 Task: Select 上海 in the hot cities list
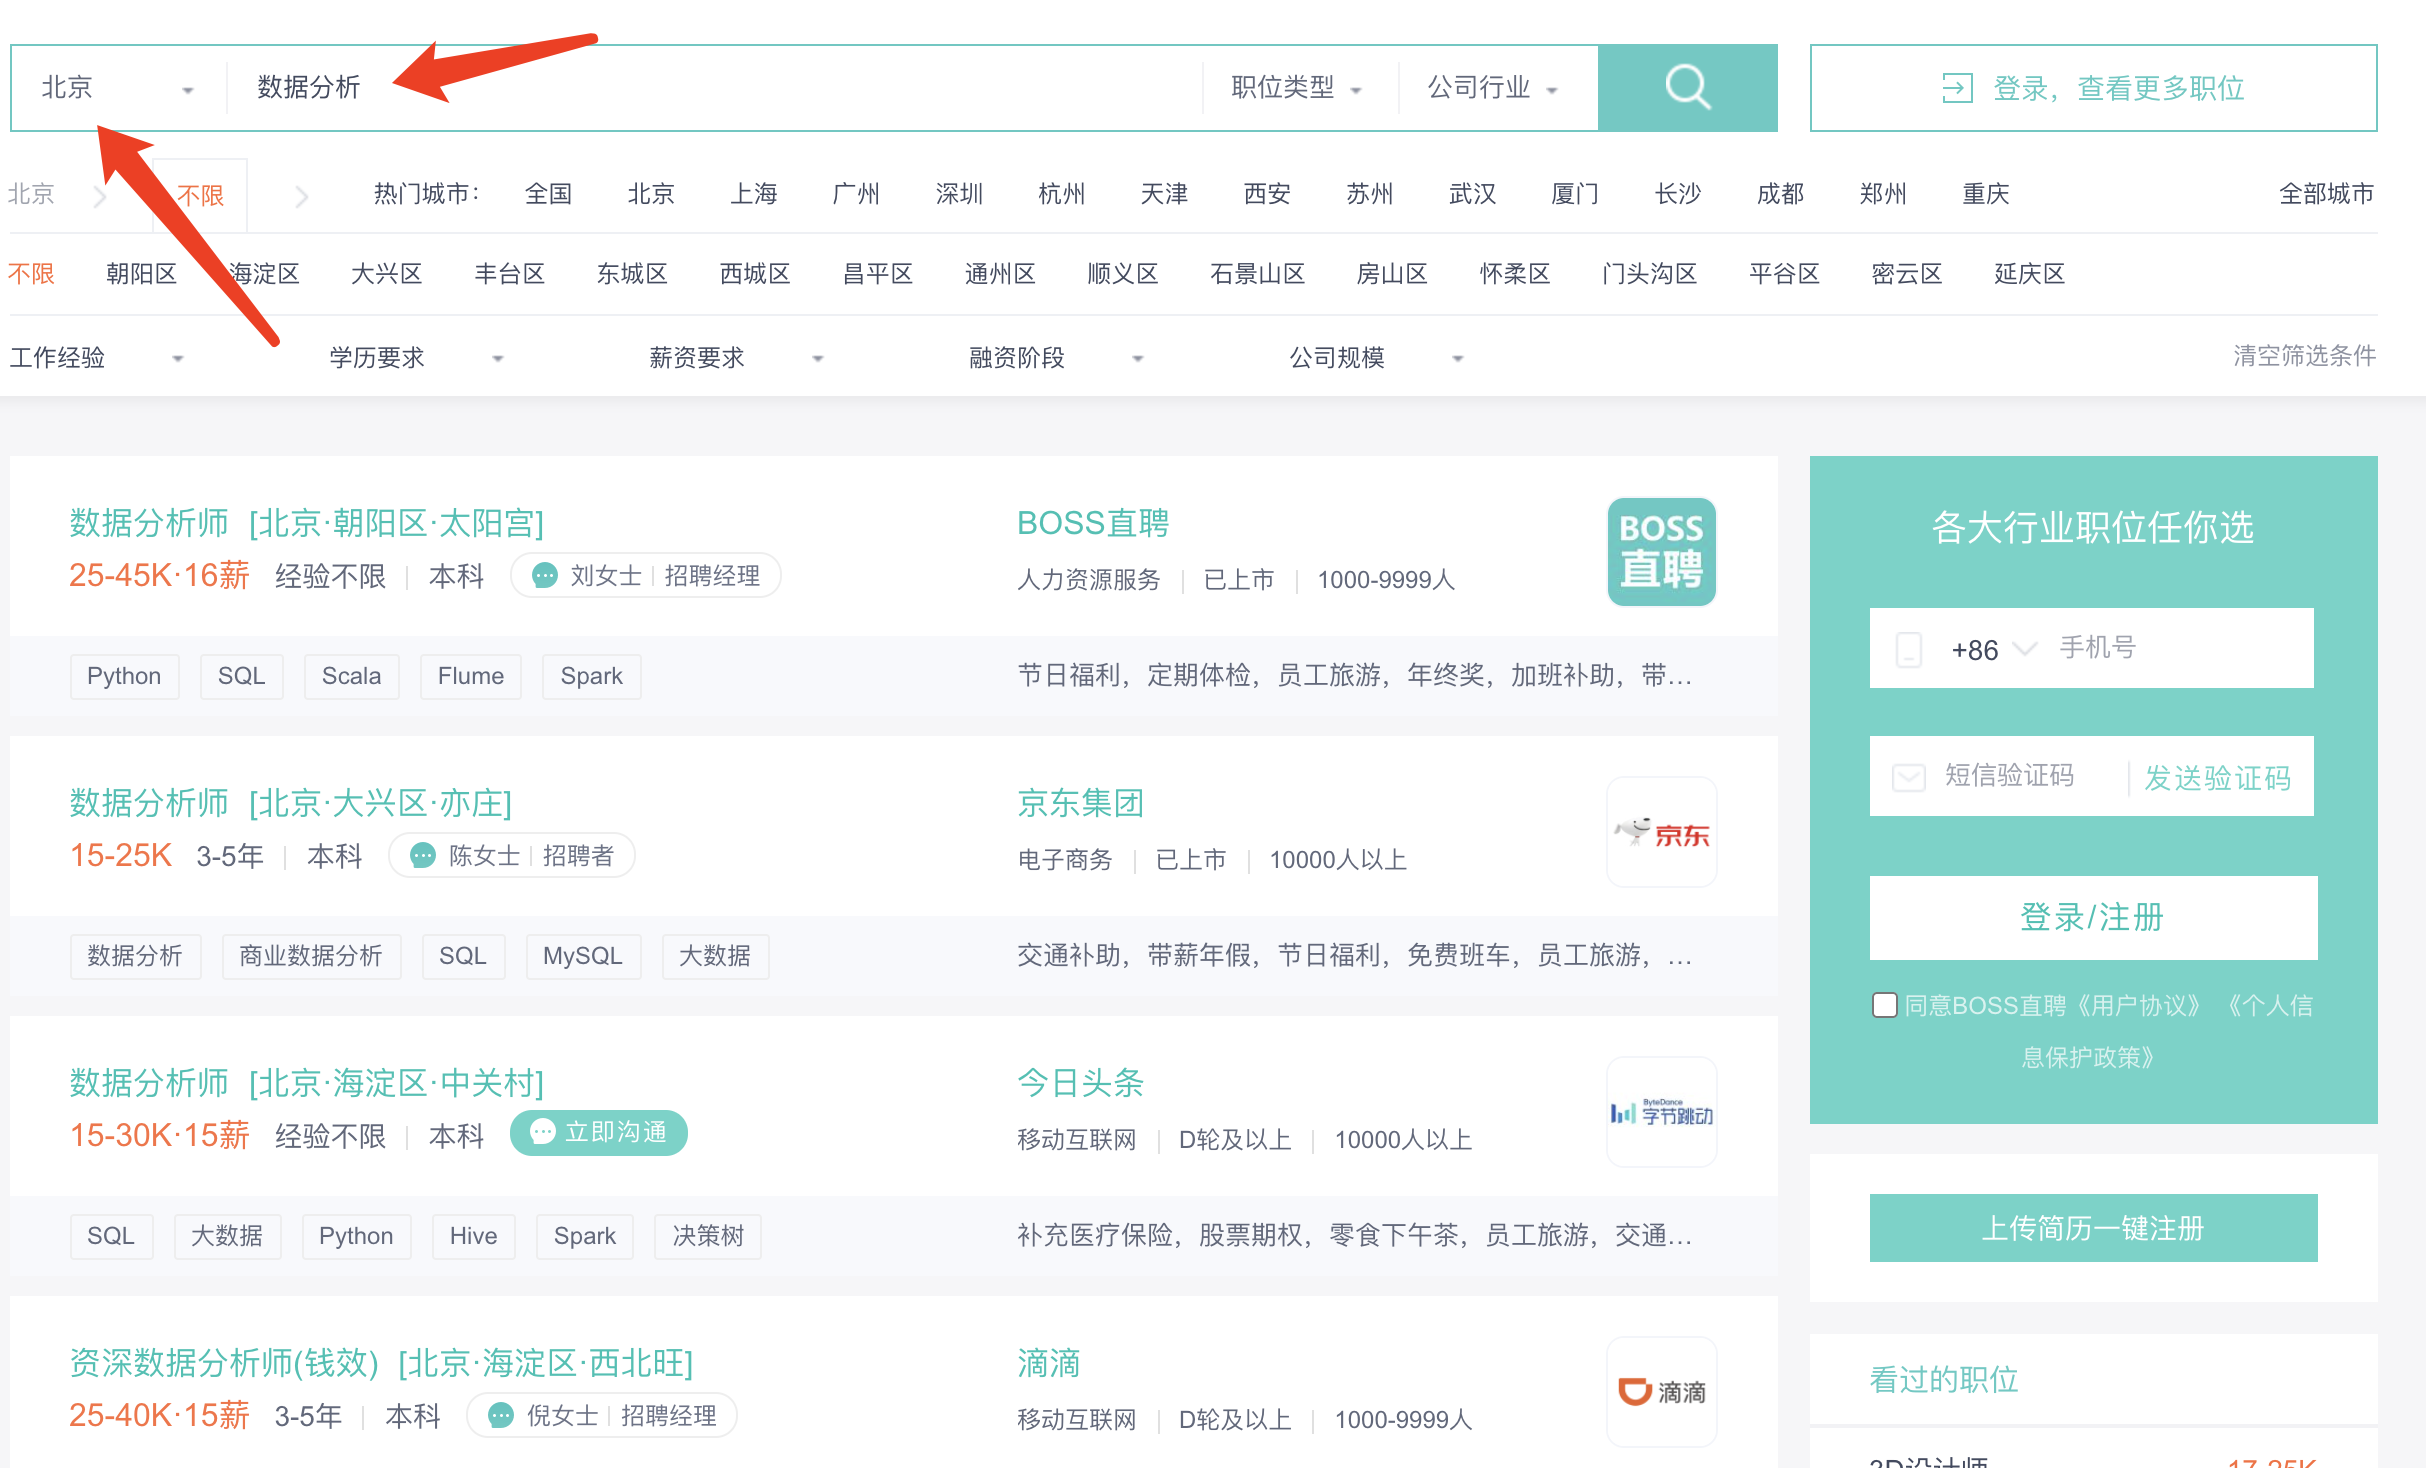click(x=753, y=194)
